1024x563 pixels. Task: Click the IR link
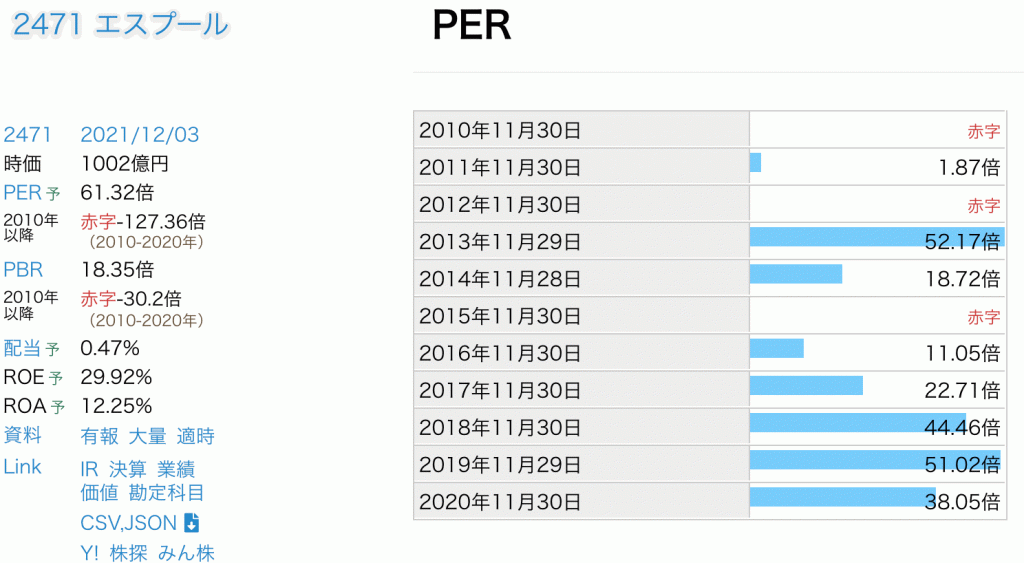click(89, 469)
